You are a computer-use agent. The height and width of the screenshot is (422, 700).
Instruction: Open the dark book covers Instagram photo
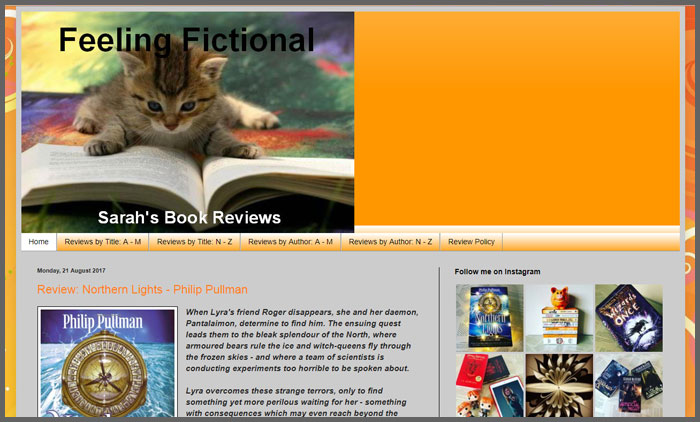click(x=629, y=385)
